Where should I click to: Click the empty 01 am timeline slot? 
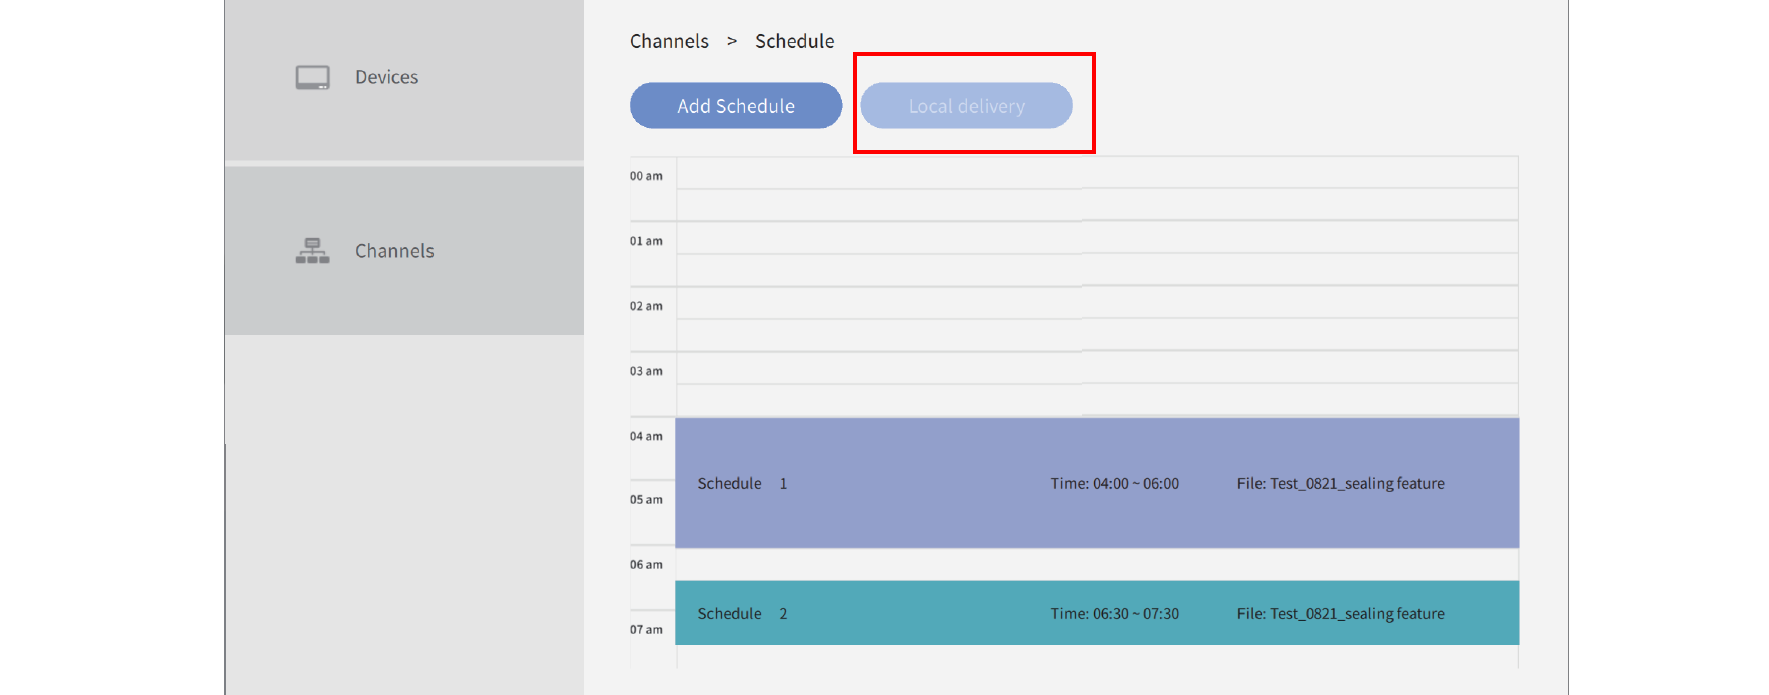(x=1097, y=254)
